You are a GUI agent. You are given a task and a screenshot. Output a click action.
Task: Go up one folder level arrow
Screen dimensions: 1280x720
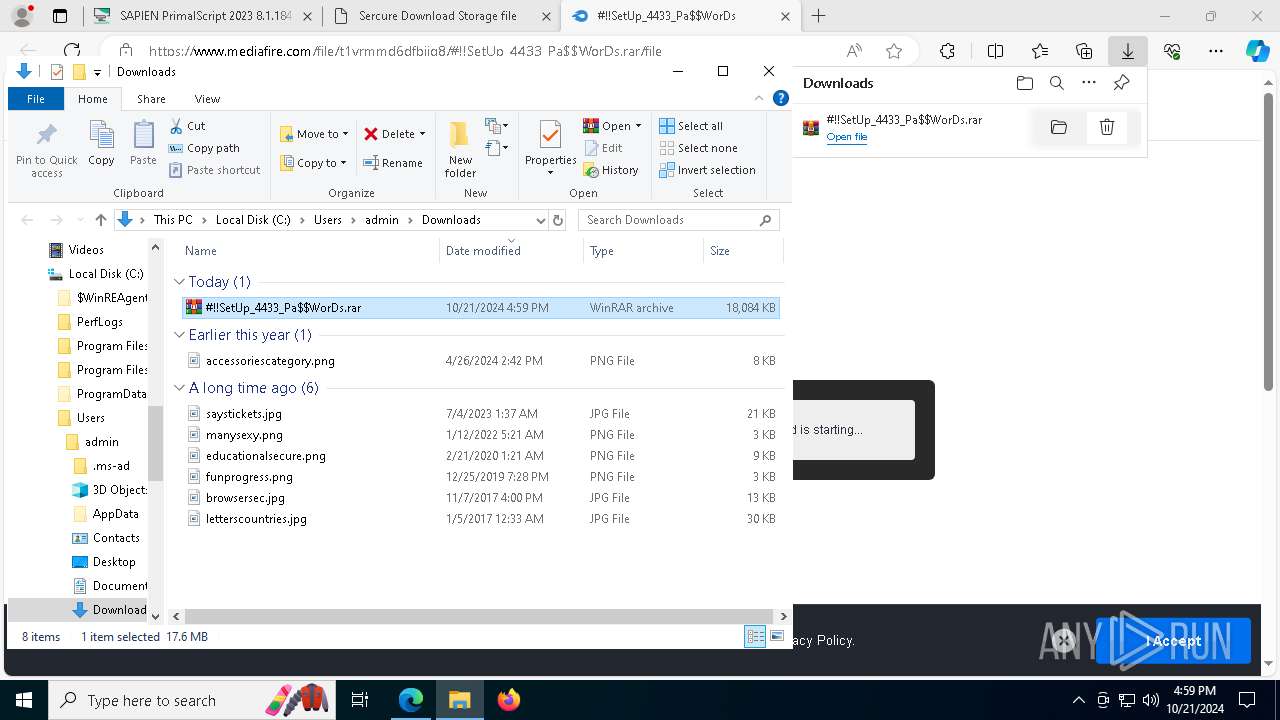[100, 220]
